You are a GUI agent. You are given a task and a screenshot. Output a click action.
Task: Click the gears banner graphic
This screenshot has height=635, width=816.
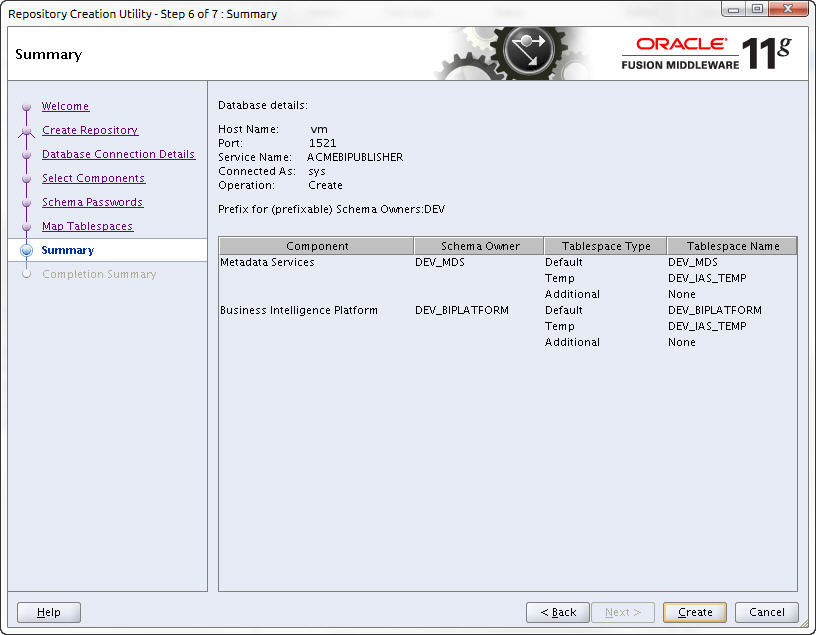pyautogui.click(x=513, y=53)
